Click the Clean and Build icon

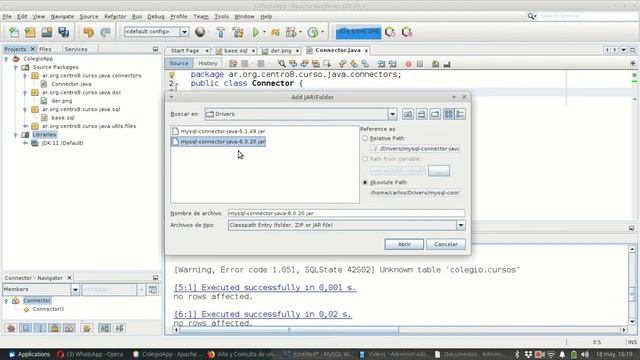pyautogui.click(x=238, y=32)
